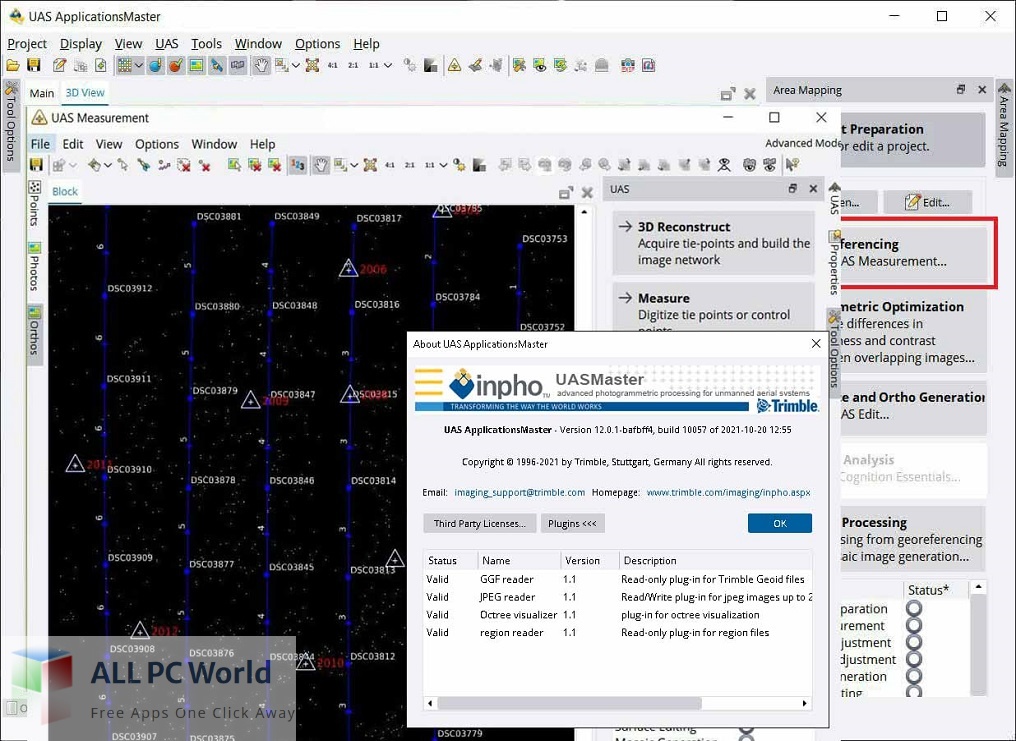Screen dimensions: 1016x741
Task: Click the 3D Reconstruct step
Action: [x=713, y=243]
